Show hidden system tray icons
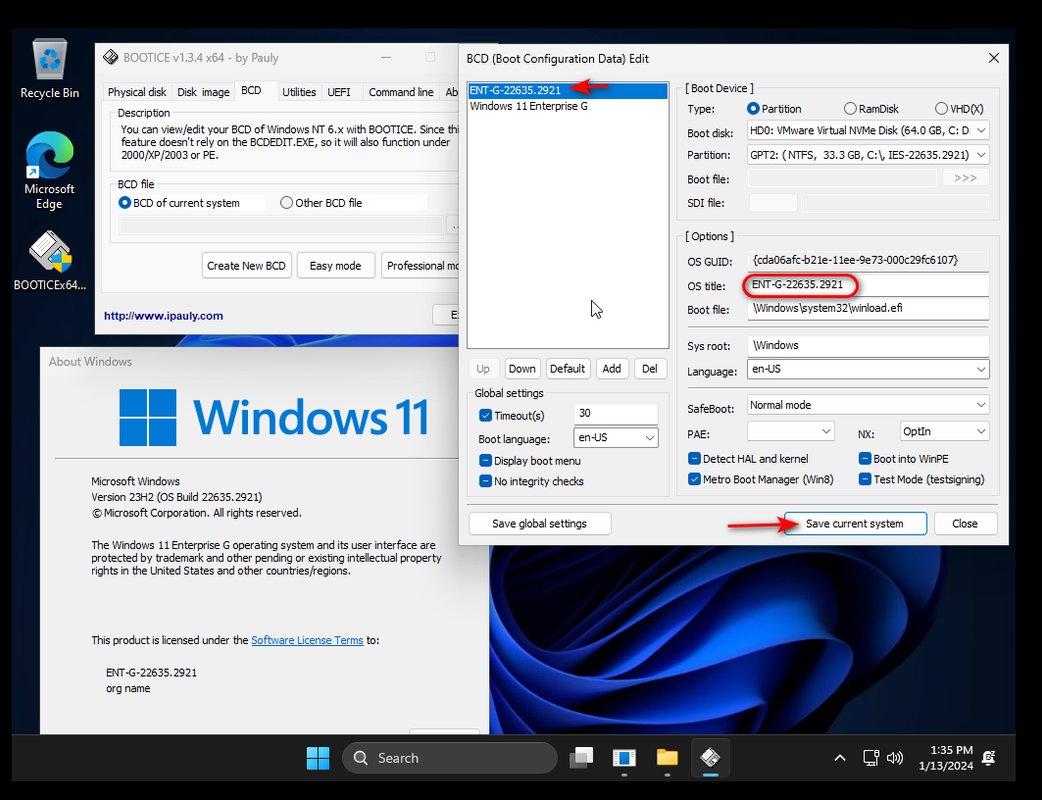1042x800 pixels. point(839,758)
